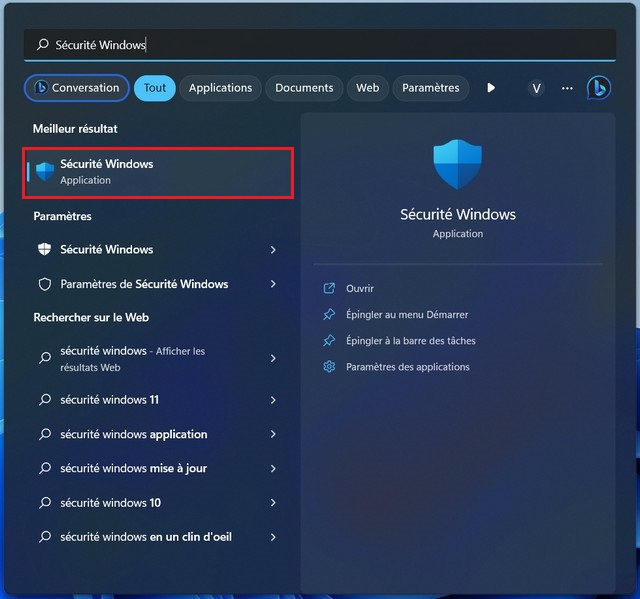Click Épingler à la barre des tâches
The width and height of the screenshot is (640, 599).
[x=411, y=341]
